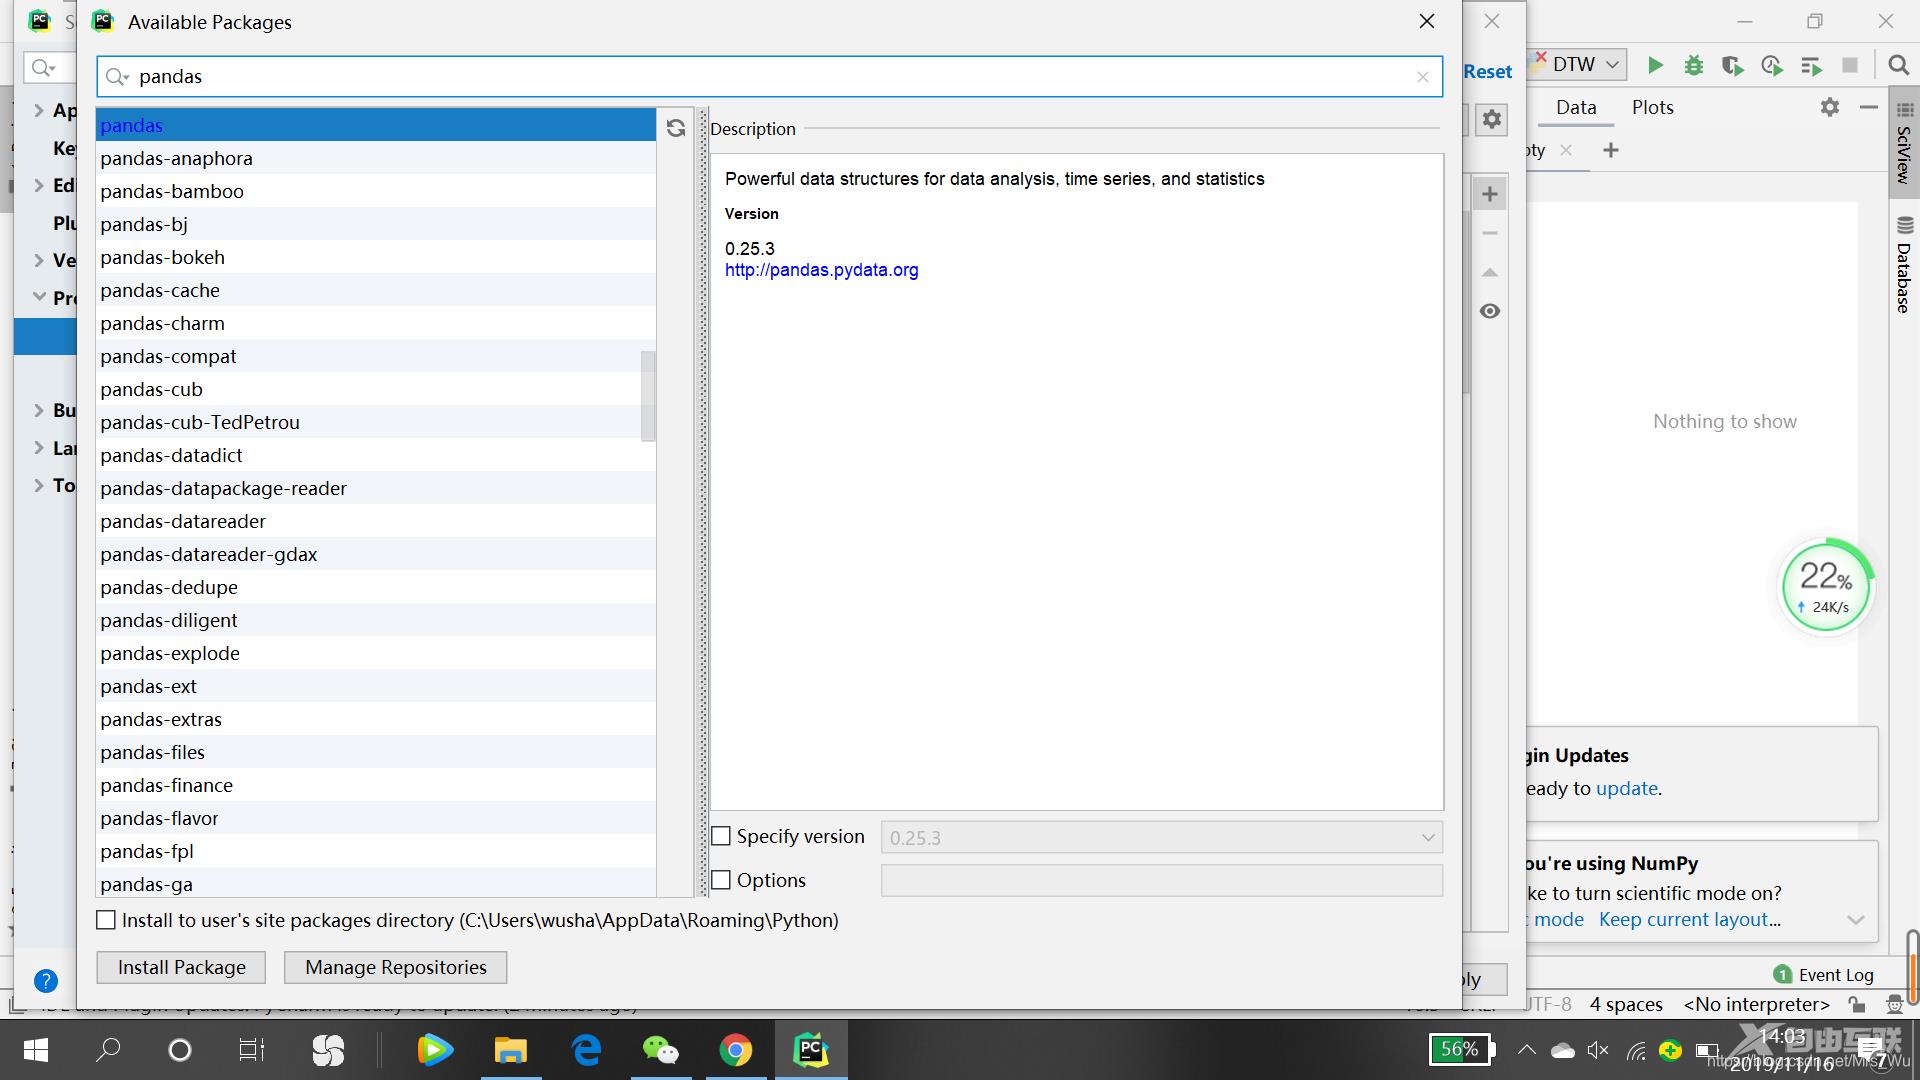Close the empty SciView data tab
Viewport: 1920px width, 1080px height.
coord(1566,150)
